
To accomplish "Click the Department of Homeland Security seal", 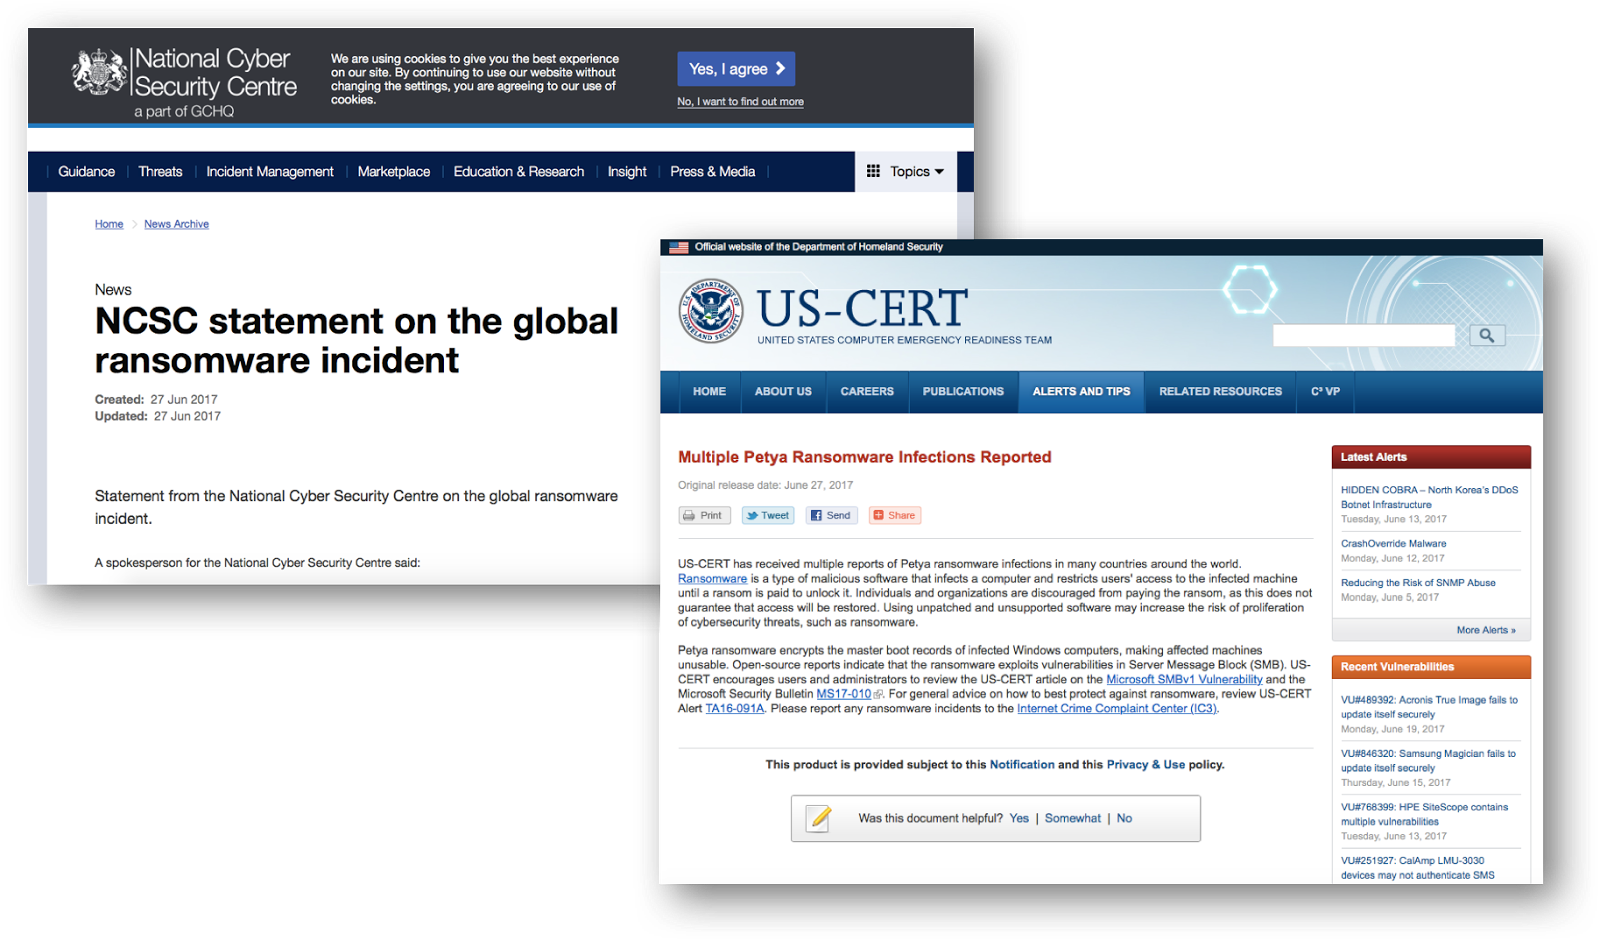I will tap(711, 311).
